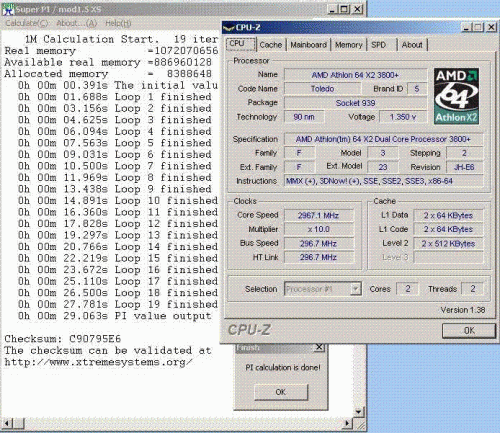Minimize the CPU-Z window
The width and height of the screenshot is (500, 433).
[x=467, y=27]
